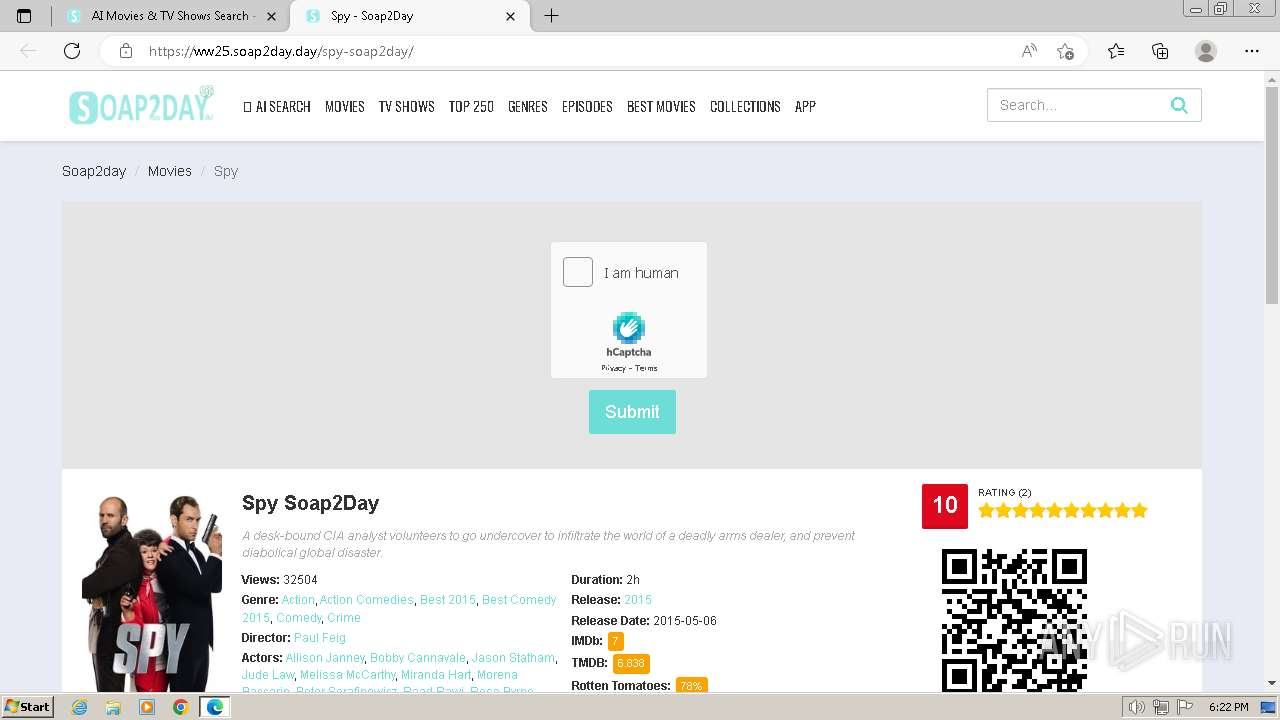Open the APP menu item

[805, 106]
